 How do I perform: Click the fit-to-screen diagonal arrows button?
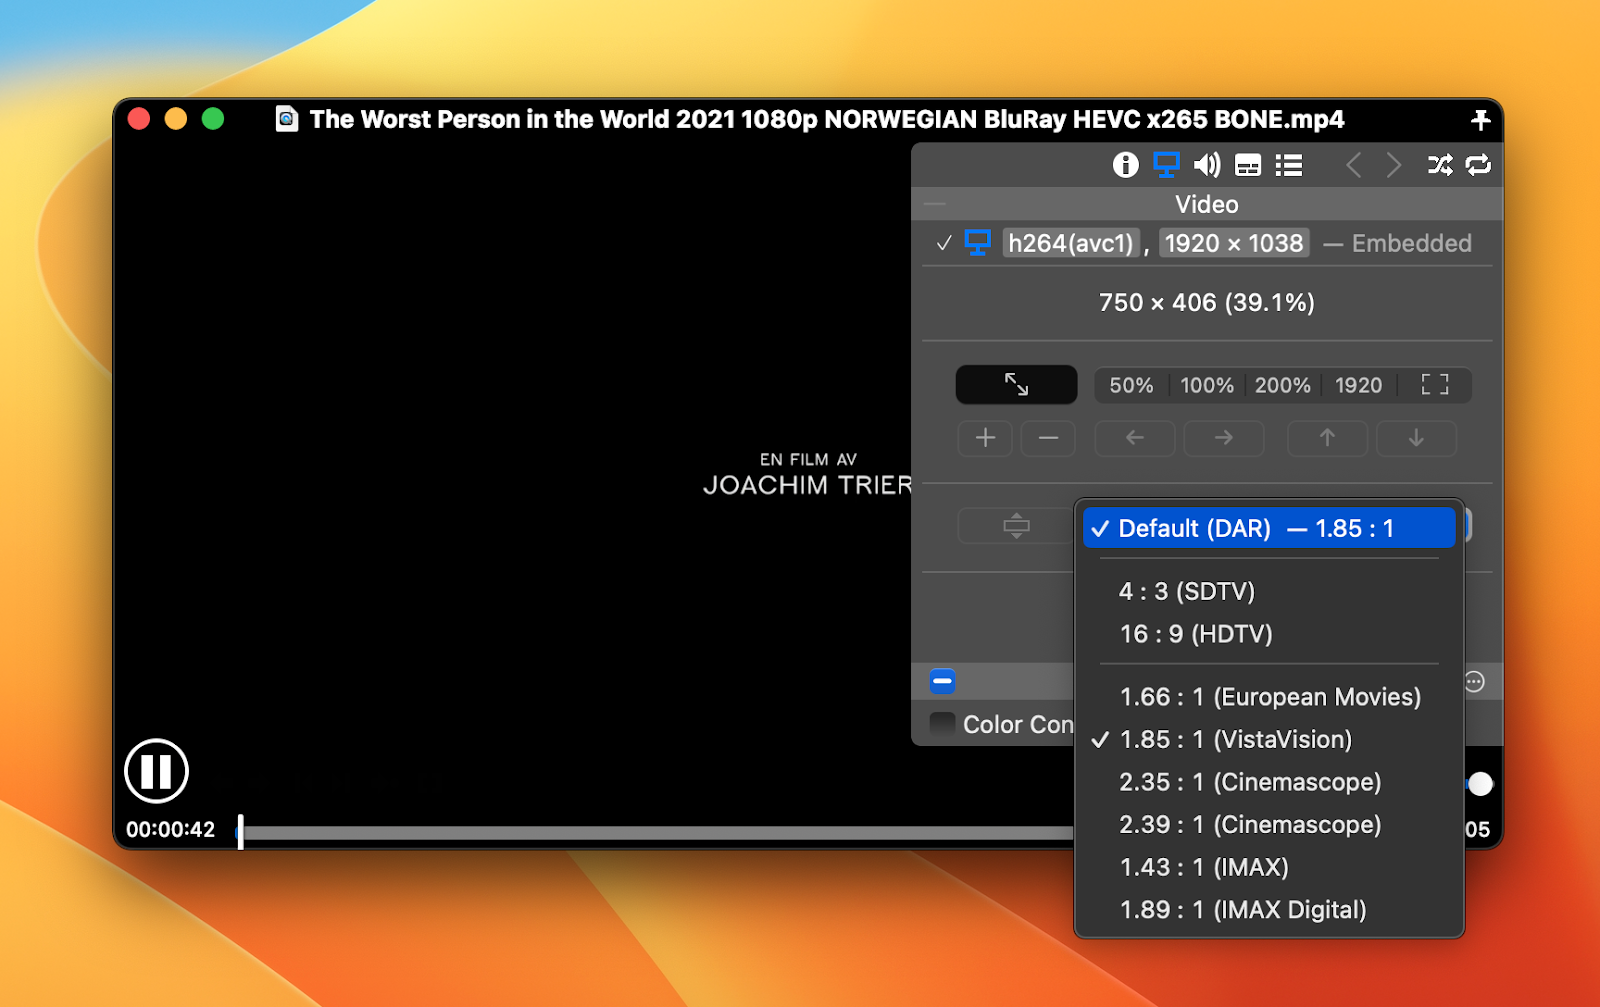(1016, 385)
